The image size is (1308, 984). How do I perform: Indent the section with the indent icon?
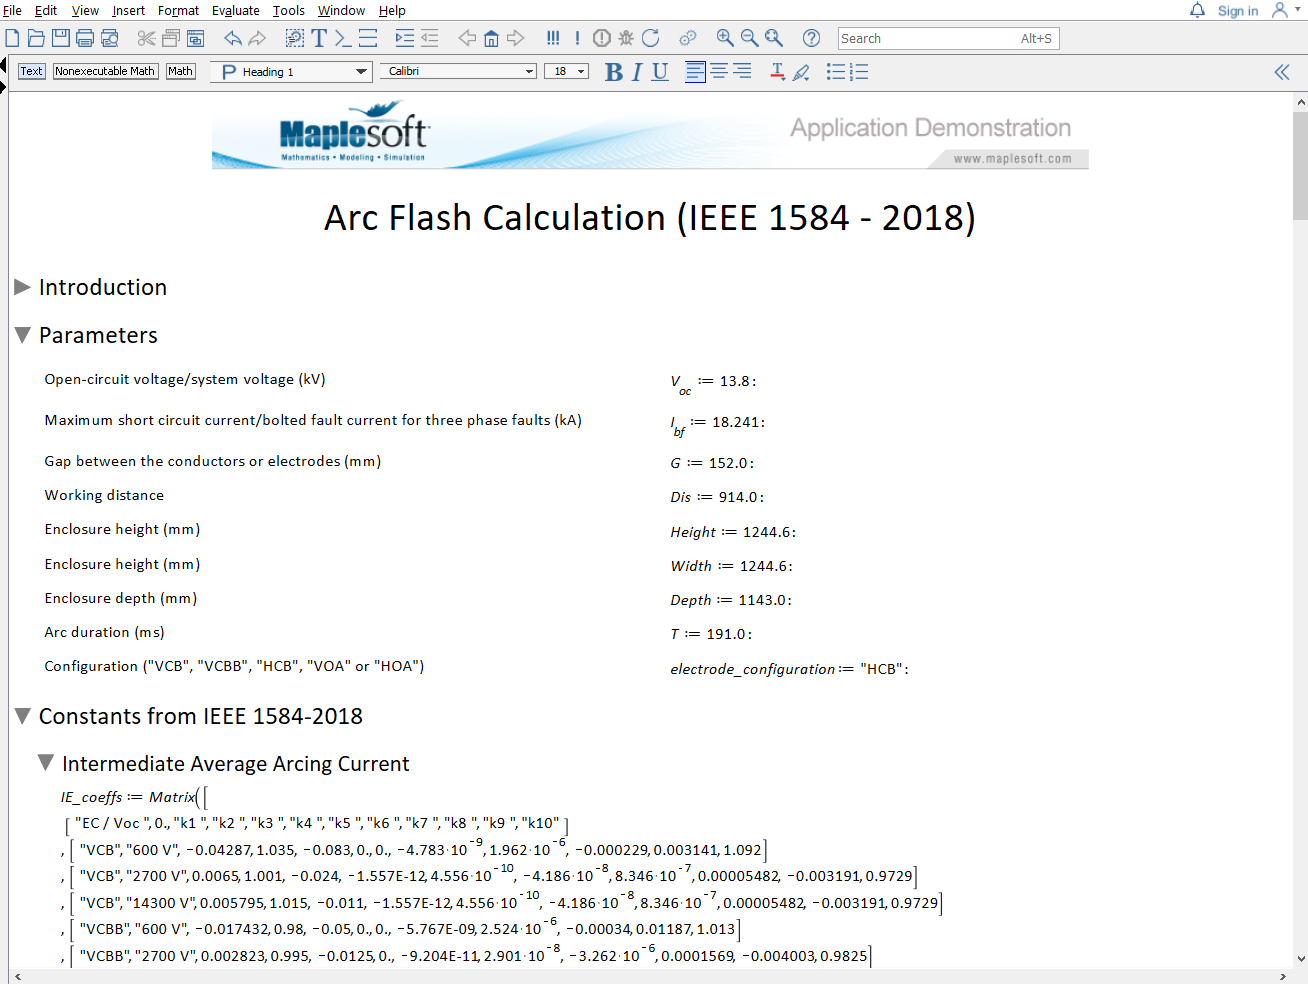pos(404,38)
